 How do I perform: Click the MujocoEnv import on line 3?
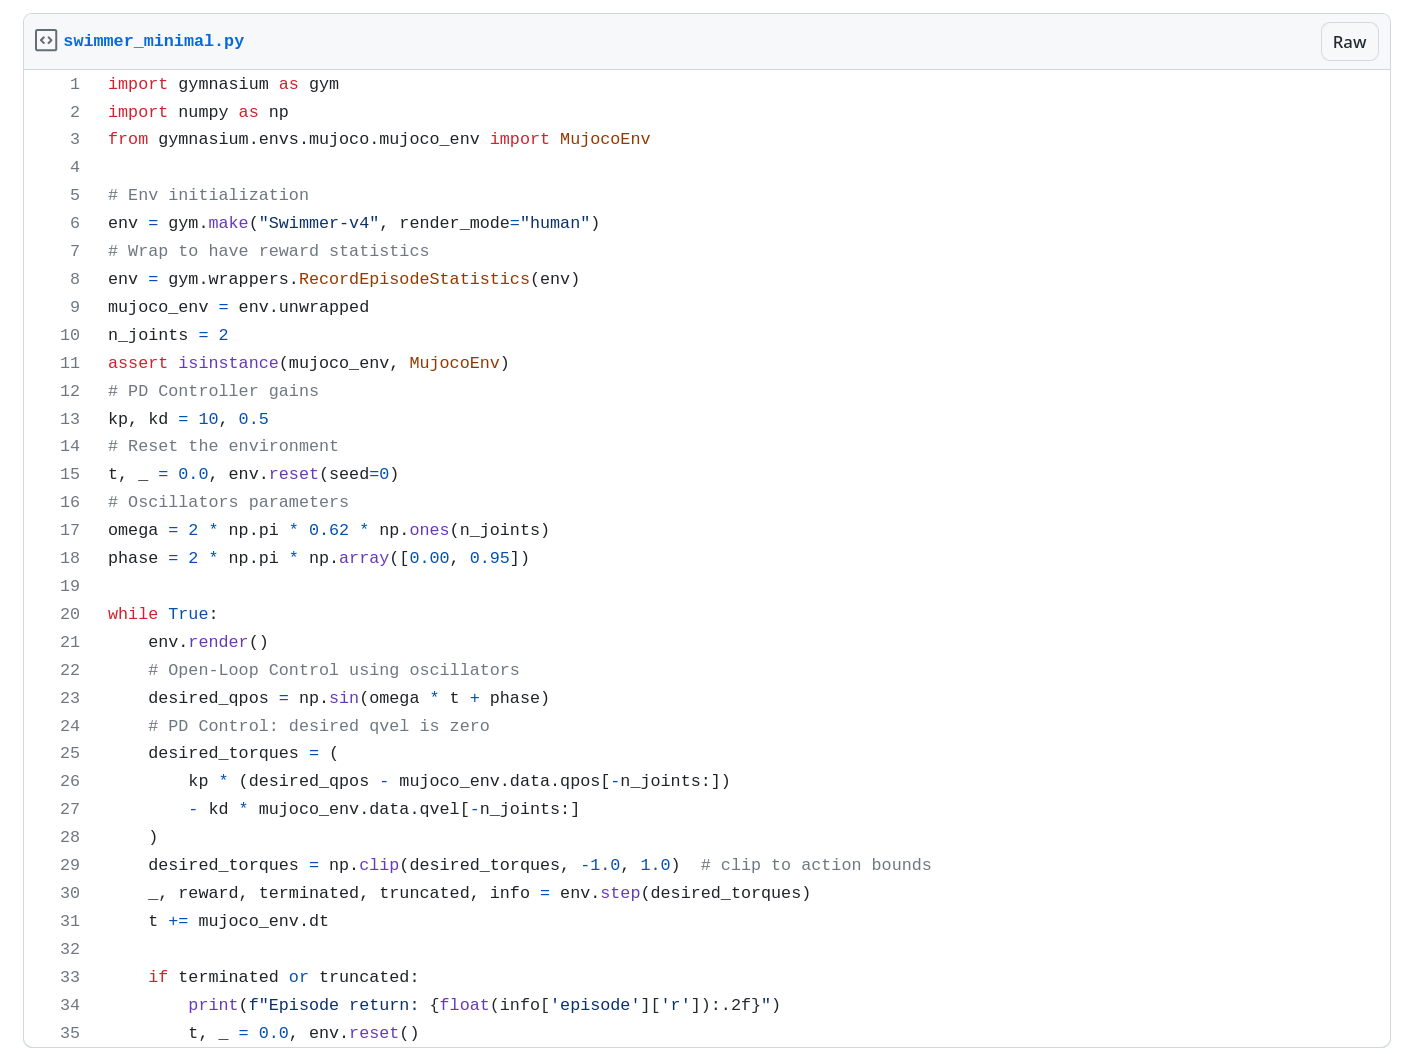[x=605, y=139]
